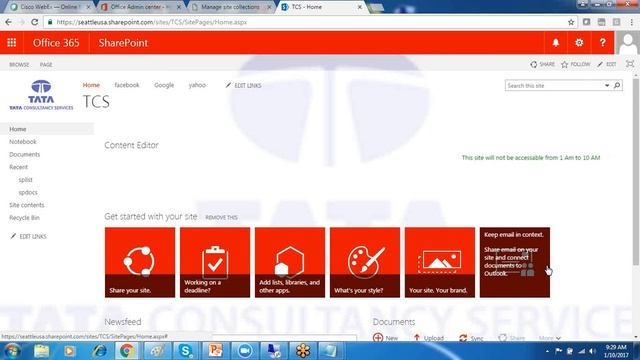Open the Keep email in context tile
This screenshot has height=360, width=640.
pyautogui.click(x=515, y=262)
